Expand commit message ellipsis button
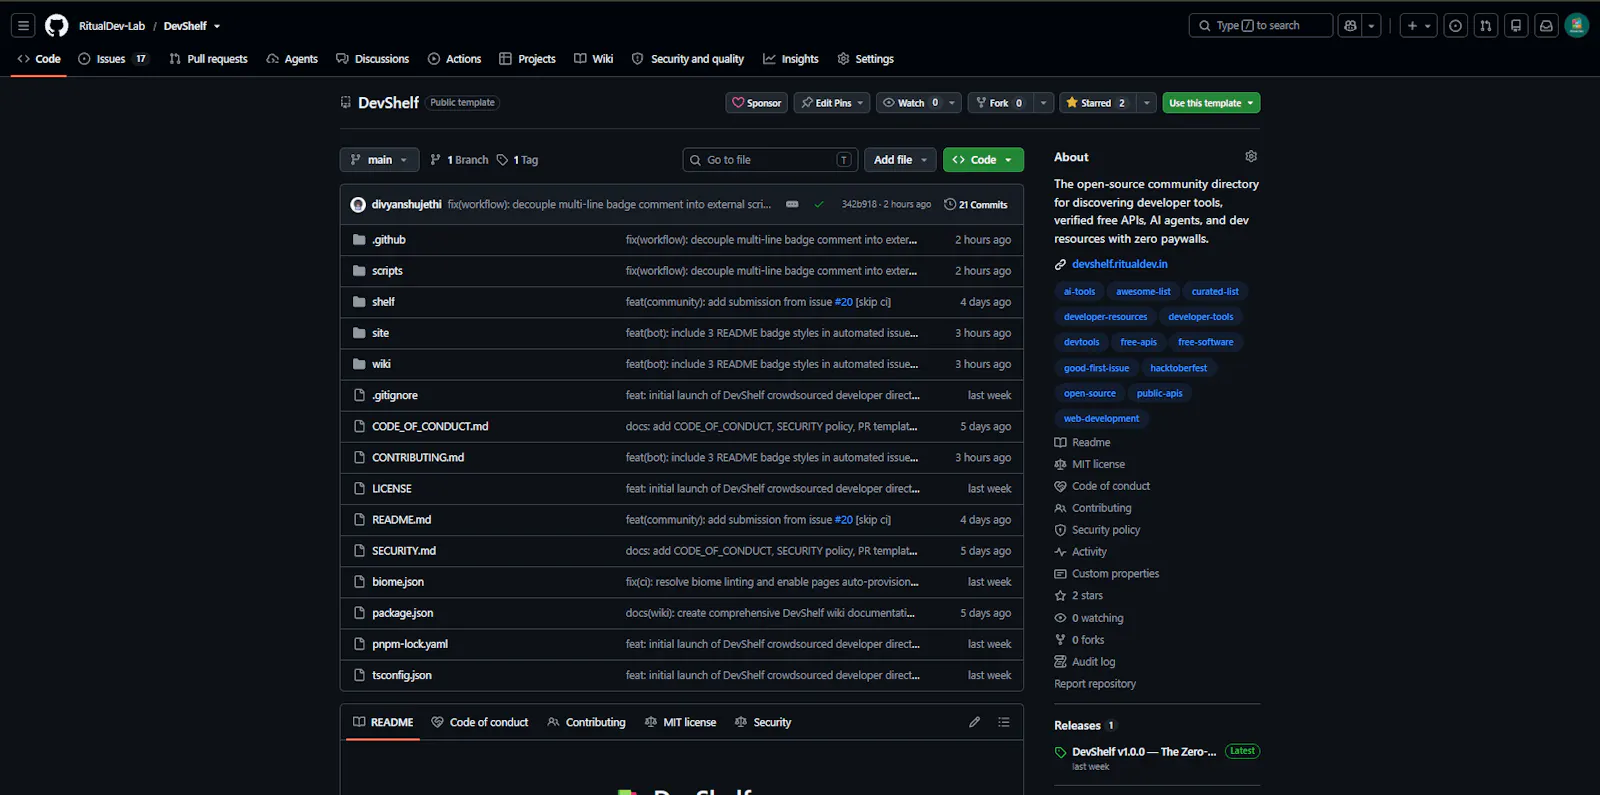 pyautogui.click(x=792, y=204)
